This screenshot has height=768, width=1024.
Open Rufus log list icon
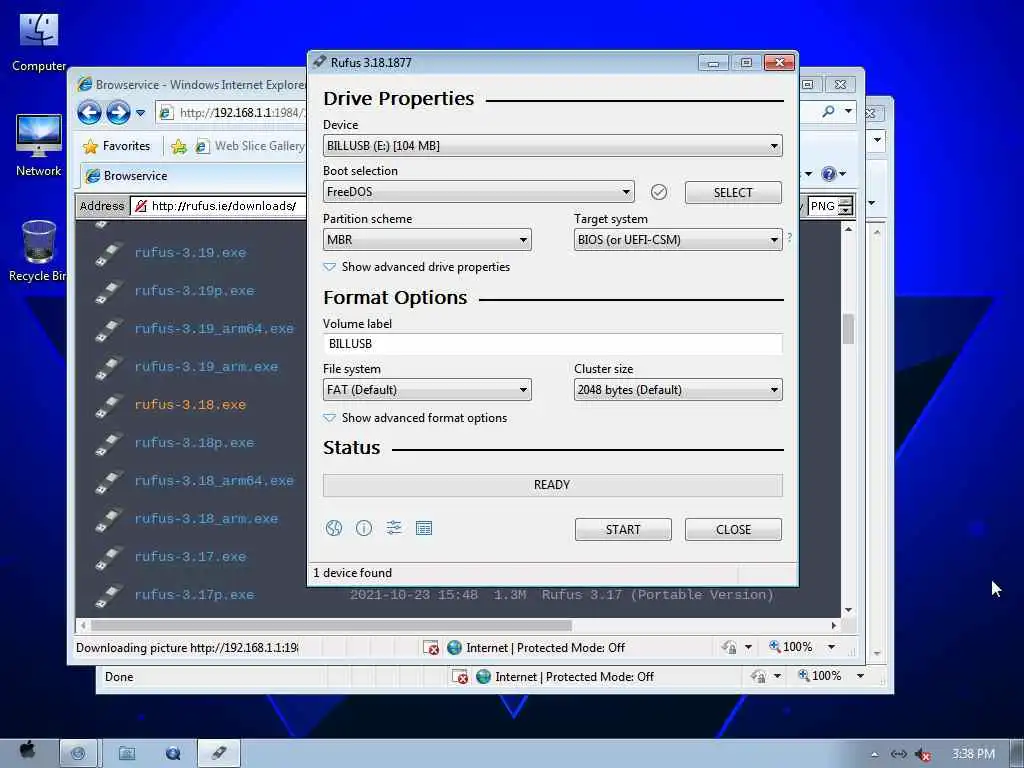coord(424,528)
